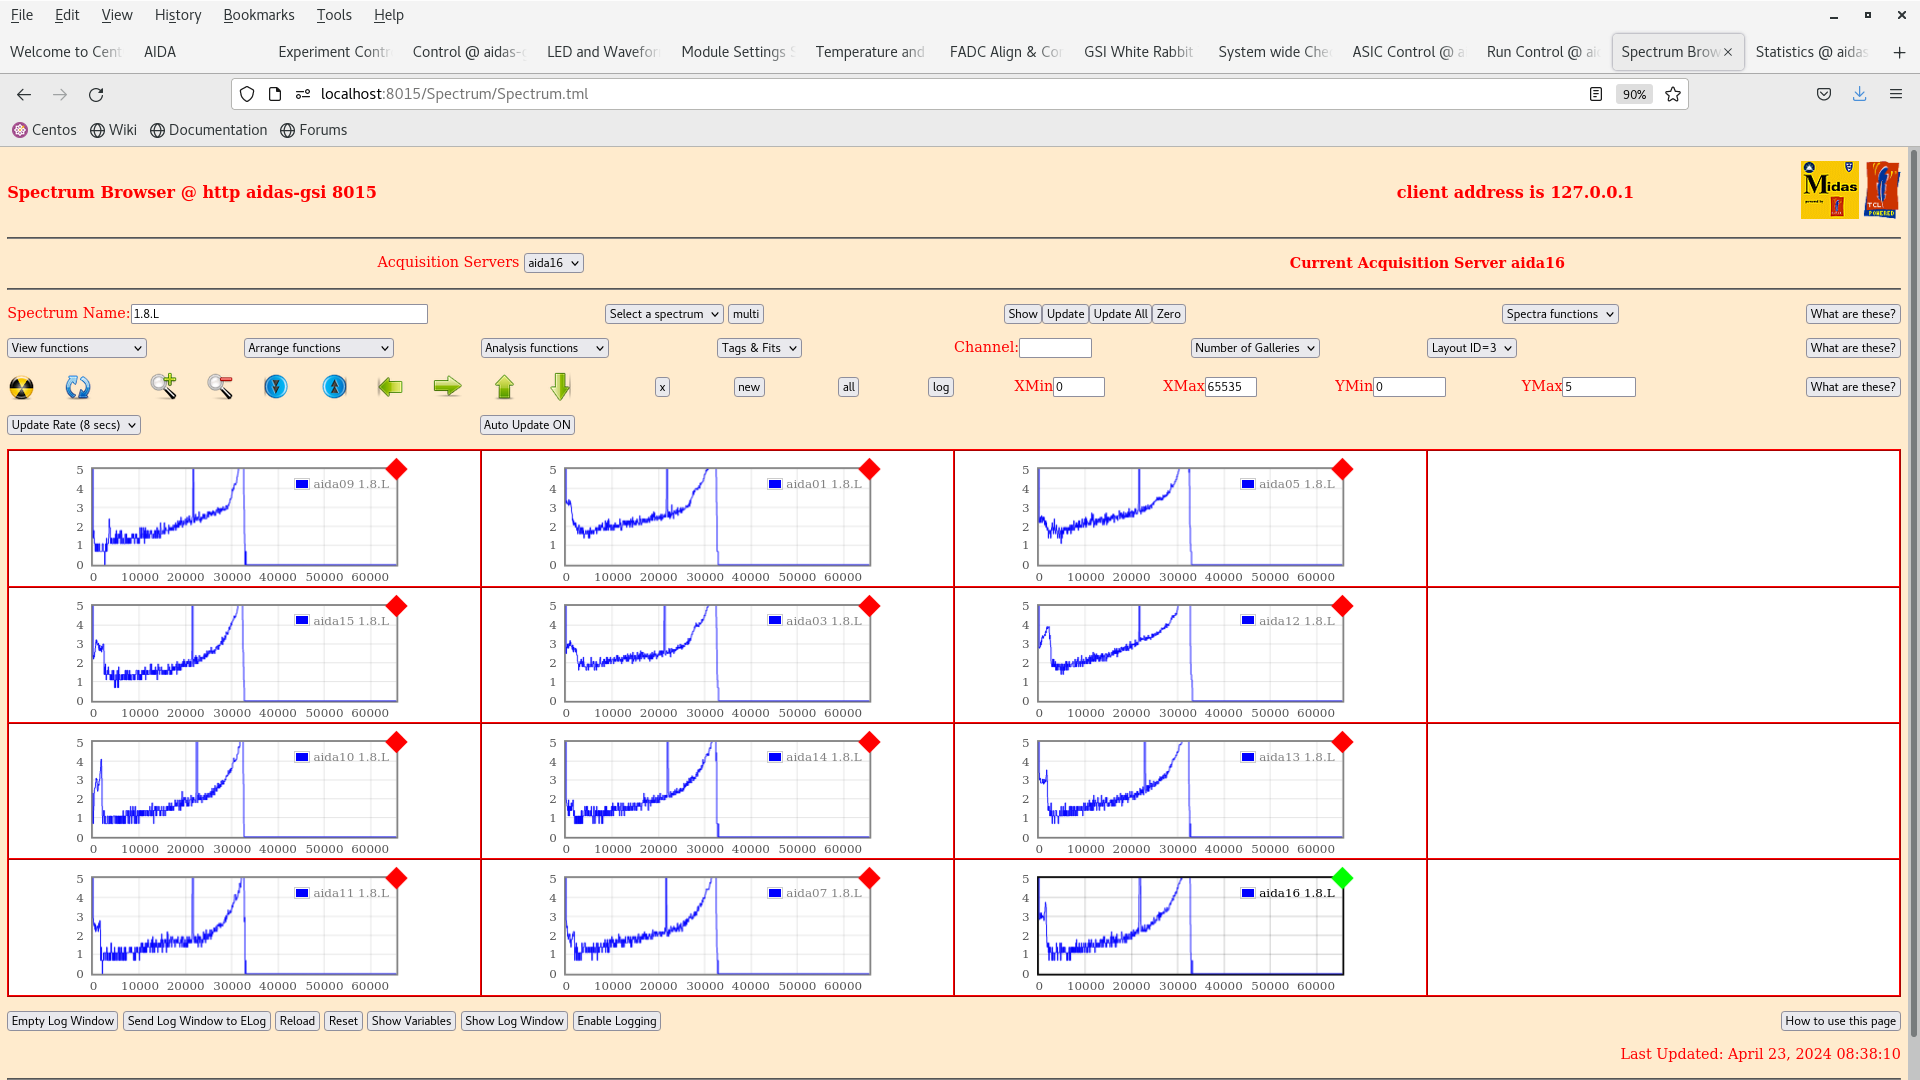Viewport: 1920px width, 1080px height.
Task: Click the Update All button
Action: point(1120,314)
